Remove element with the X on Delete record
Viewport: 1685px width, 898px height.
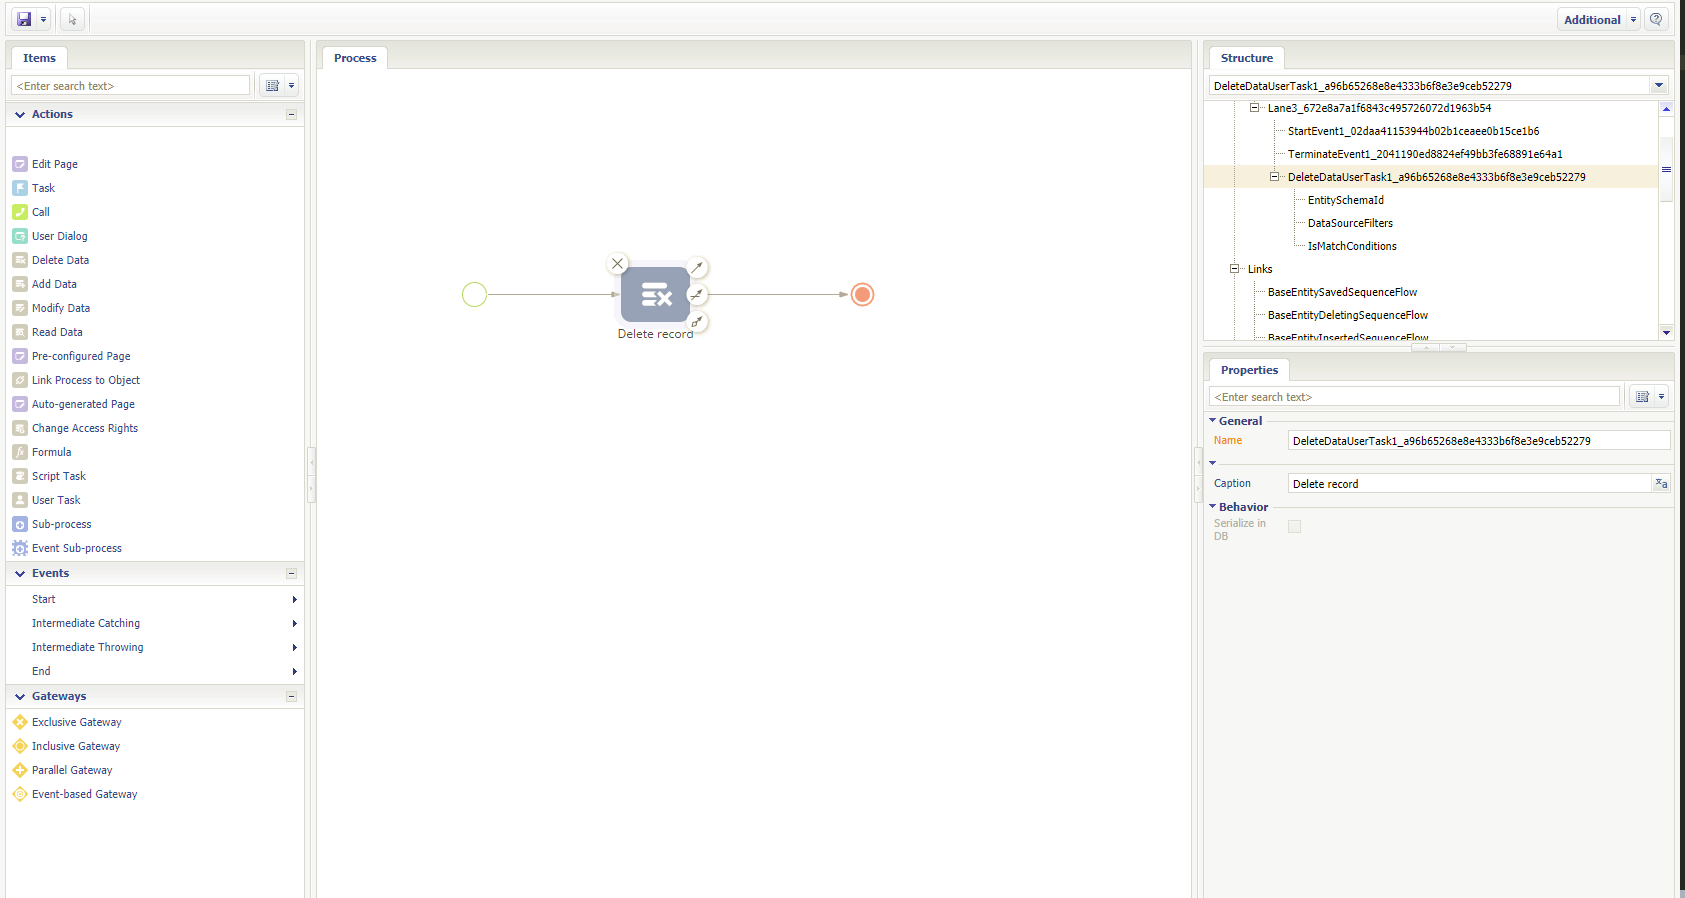click(618, 264)
